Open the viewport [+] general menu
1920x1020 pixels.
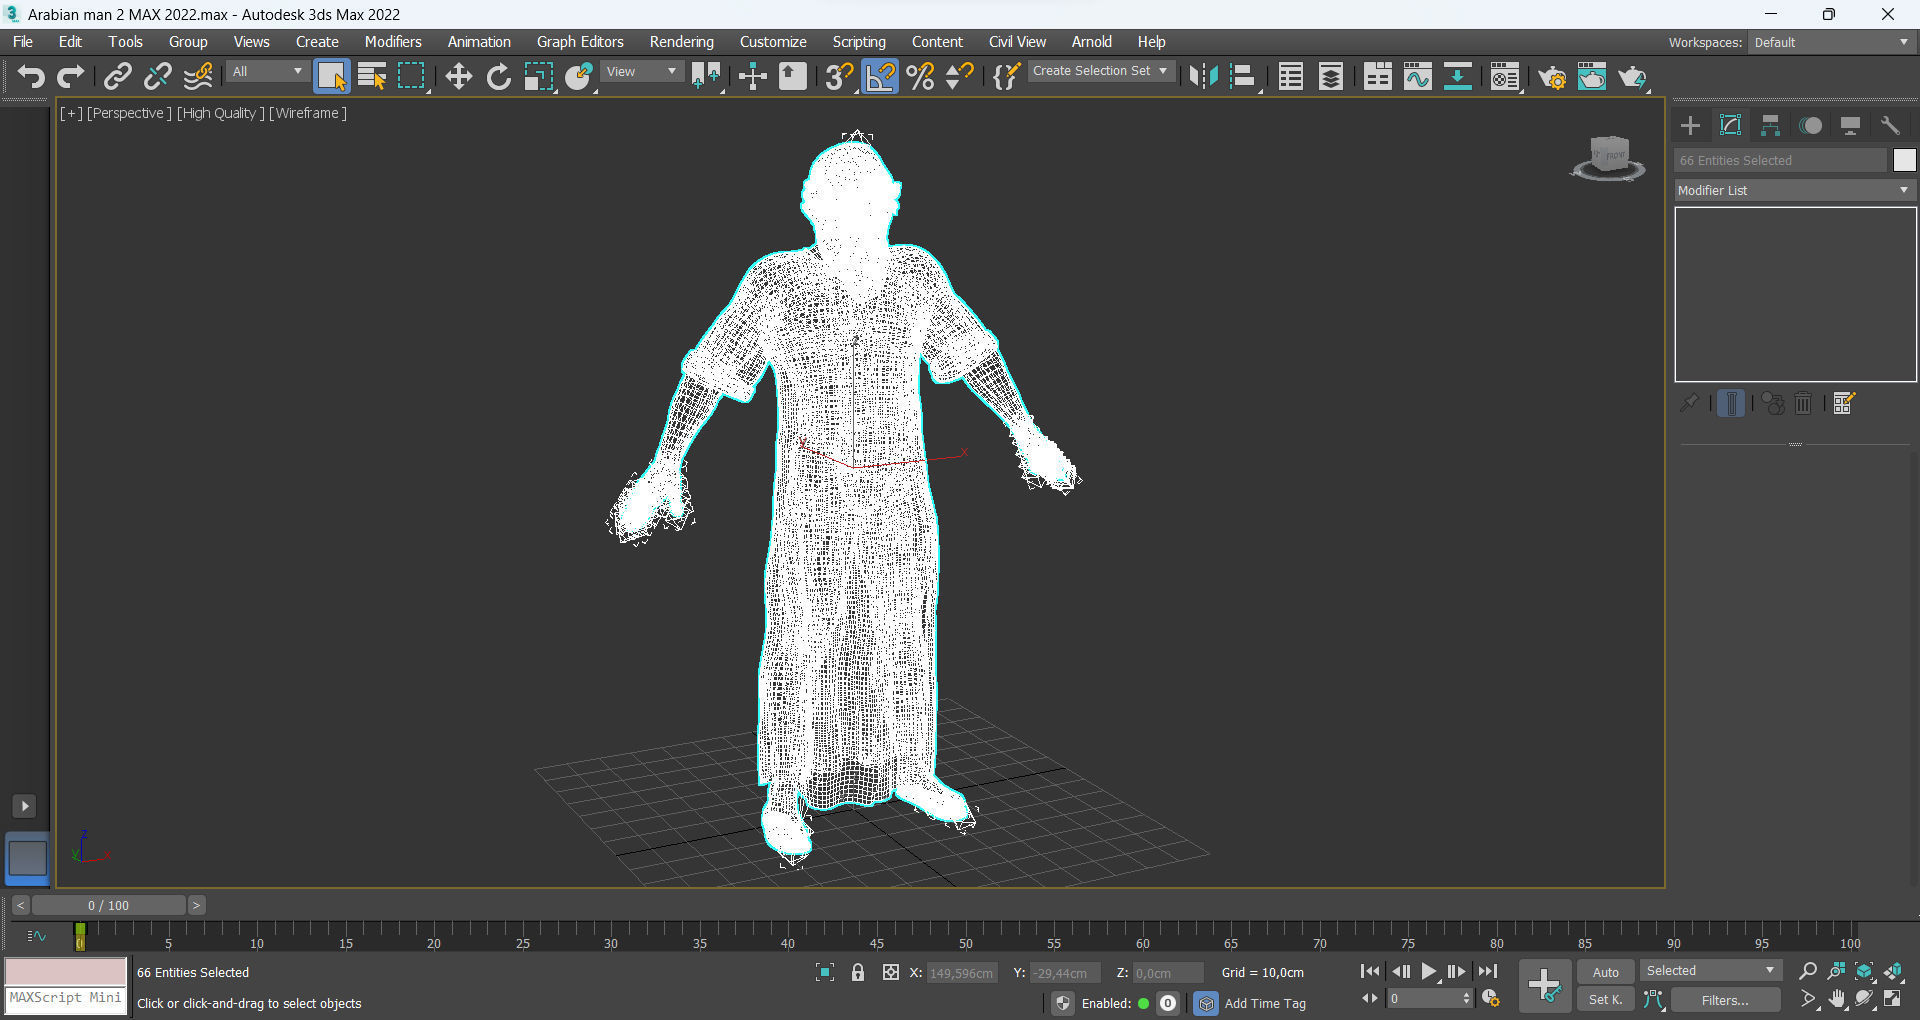click(x=71, y=113)
